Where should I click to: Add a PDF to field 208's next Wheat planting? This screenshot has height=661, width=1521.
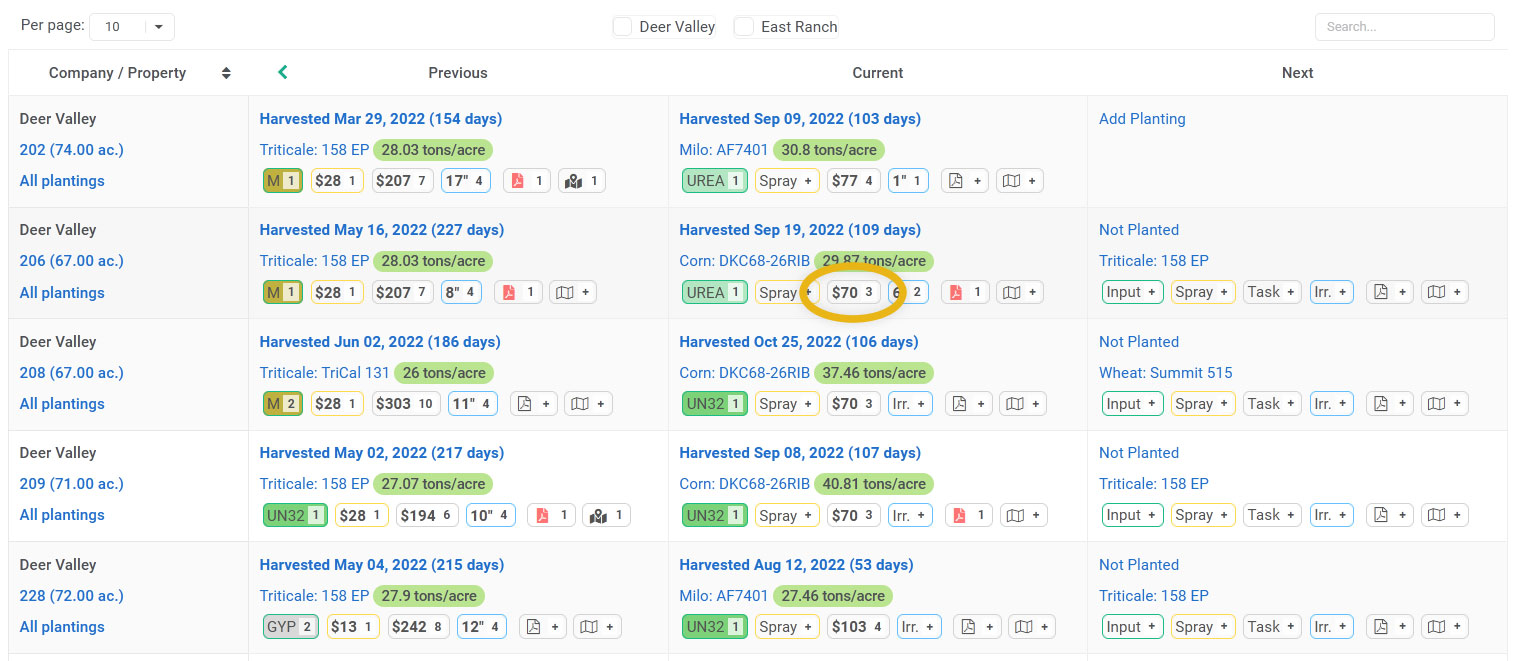(1389, 404)
